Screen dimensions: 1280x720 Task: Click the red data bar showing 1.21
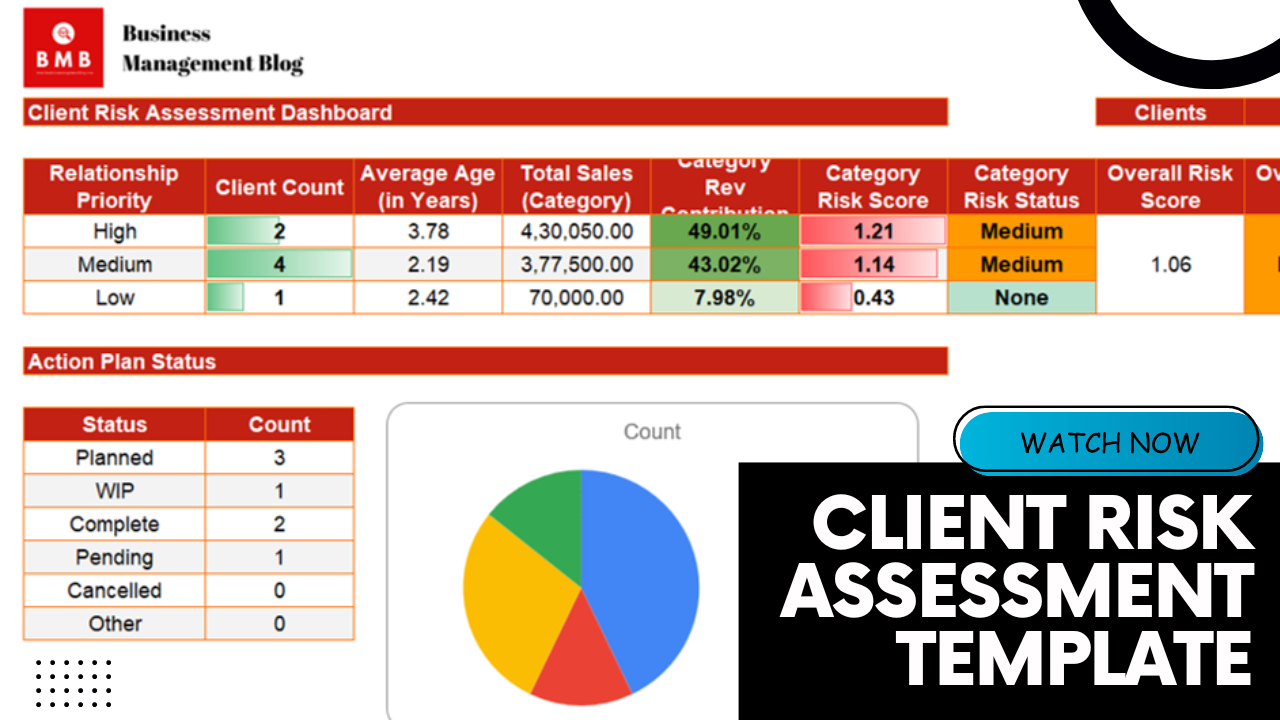click(x=872, y=231)
